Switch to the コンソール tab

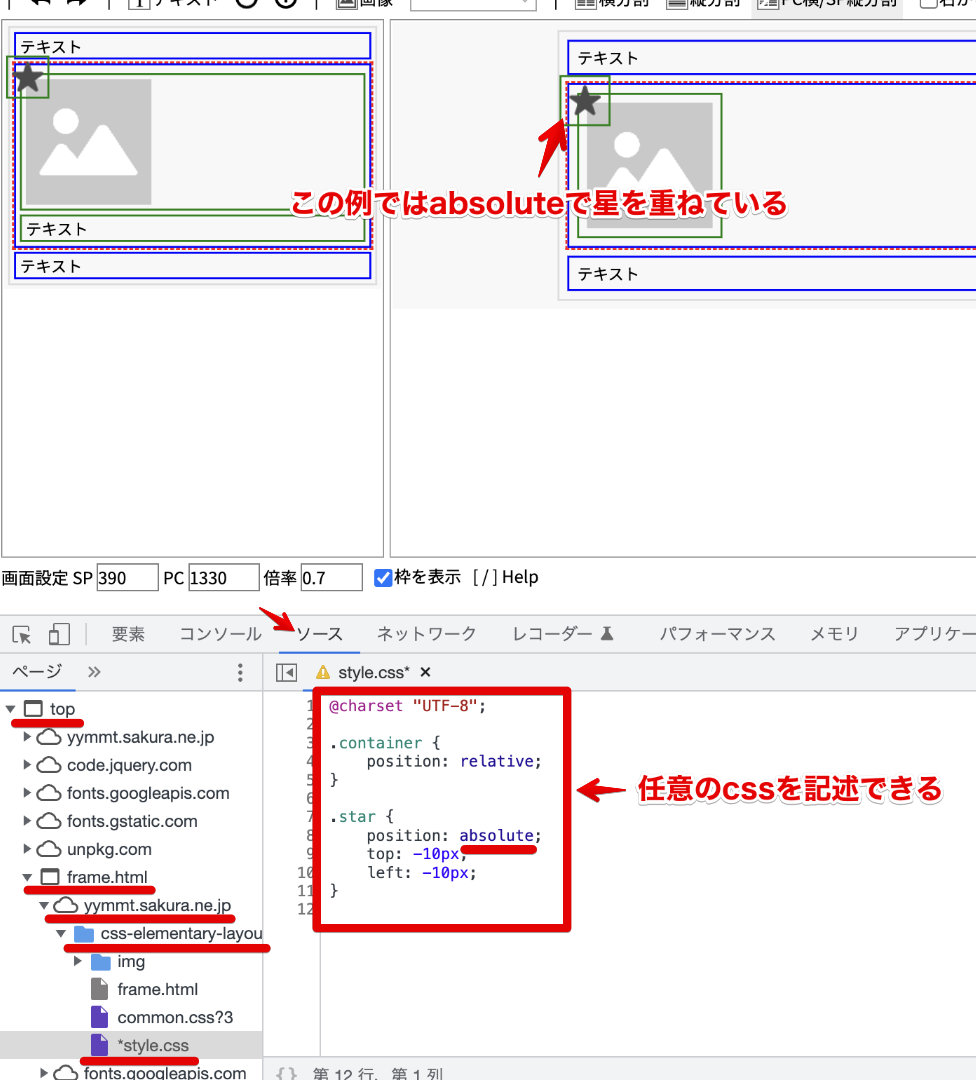click(220, 634)
